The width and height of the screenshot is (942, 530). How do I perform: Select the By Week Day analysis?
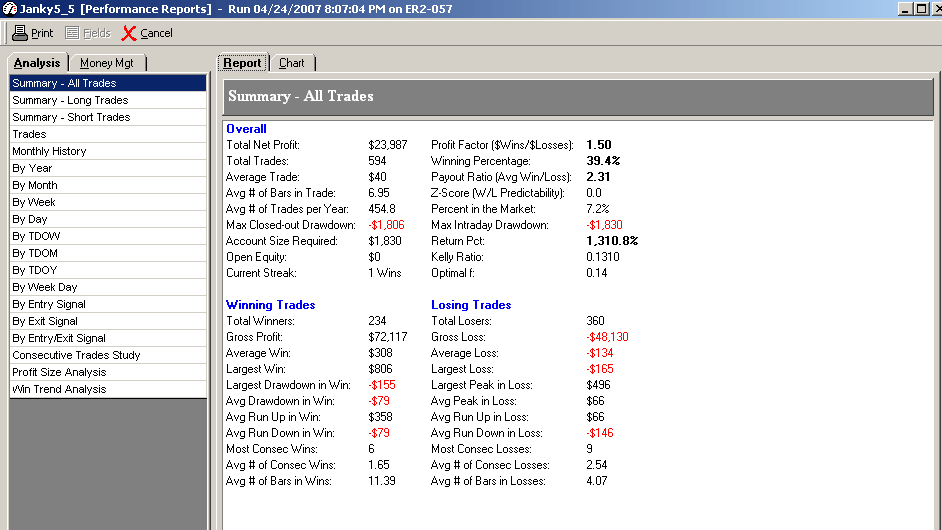[x=108, y=287]
